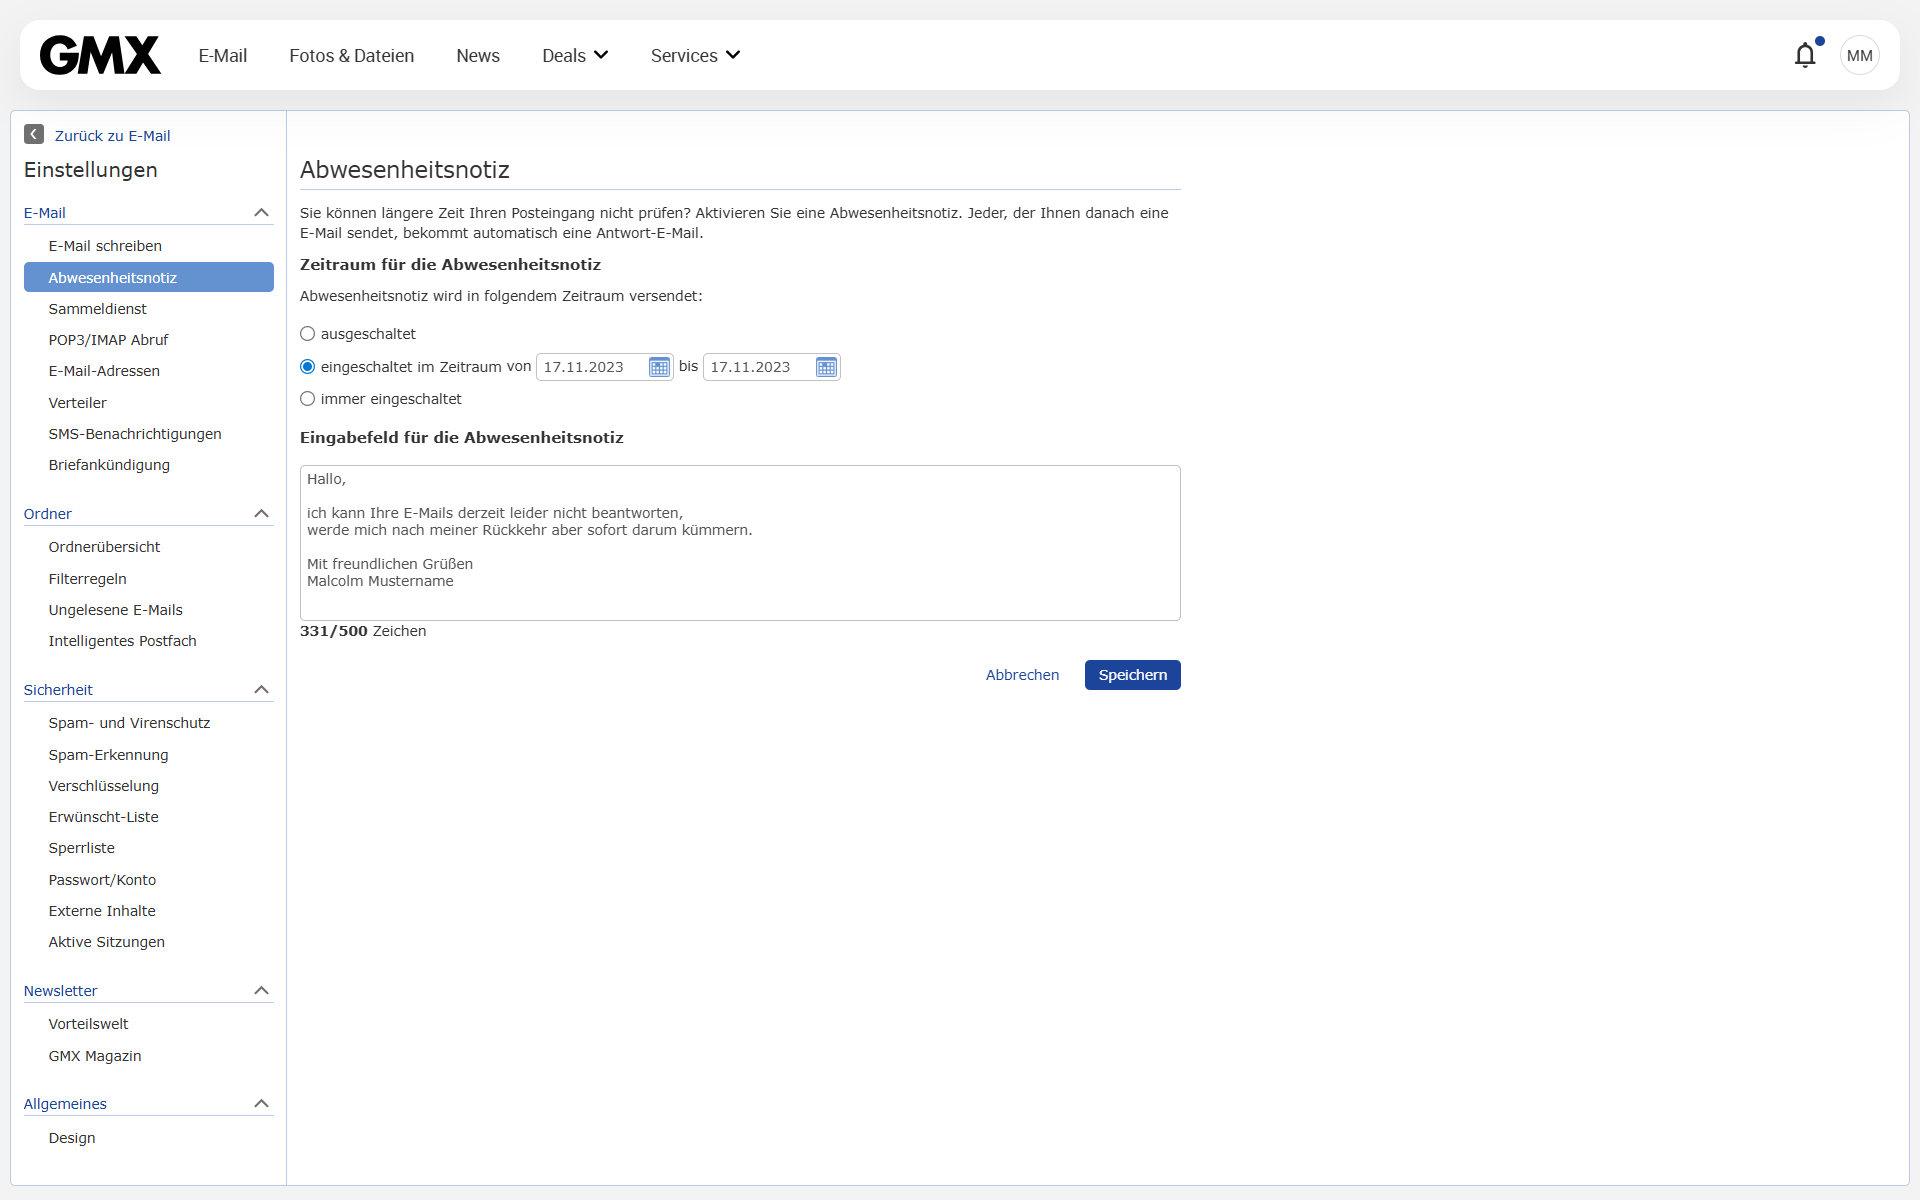
Task: Click the Abbrechen link
Action: (x=1022, y=675)
